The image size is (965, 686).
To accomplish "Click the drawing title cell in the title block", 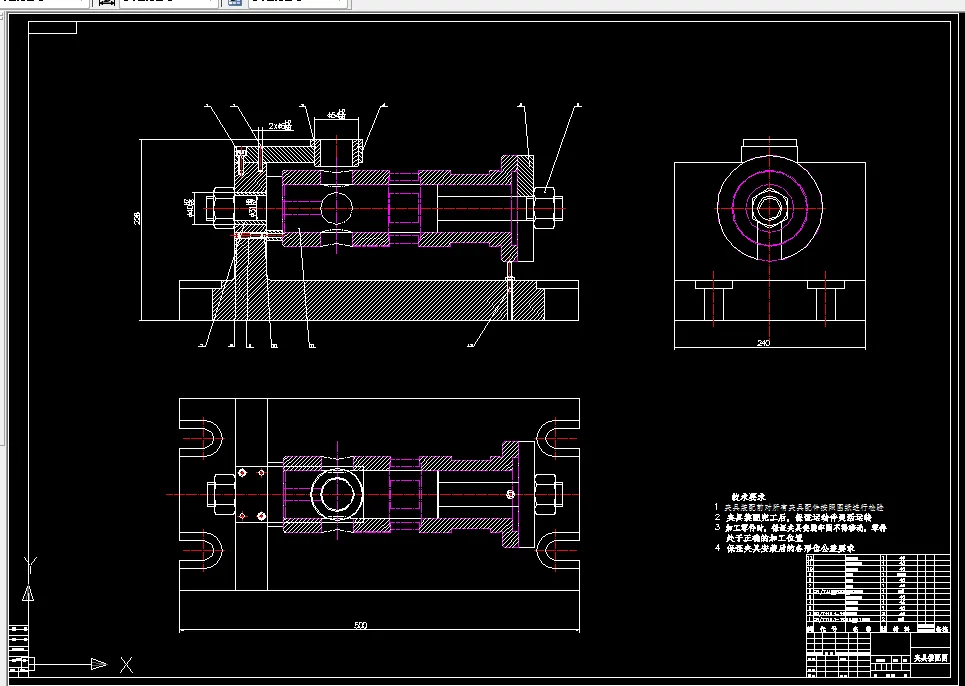I will (x=930, y=658).
